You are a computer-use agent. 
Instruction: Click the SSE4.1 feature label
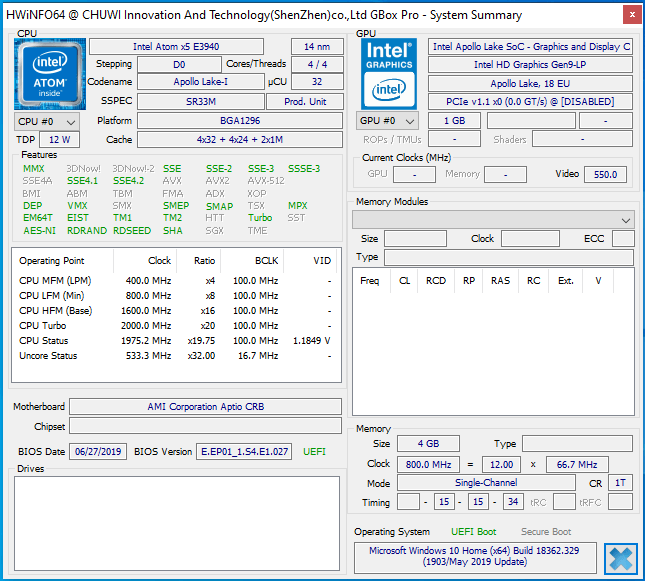point(83,181)
